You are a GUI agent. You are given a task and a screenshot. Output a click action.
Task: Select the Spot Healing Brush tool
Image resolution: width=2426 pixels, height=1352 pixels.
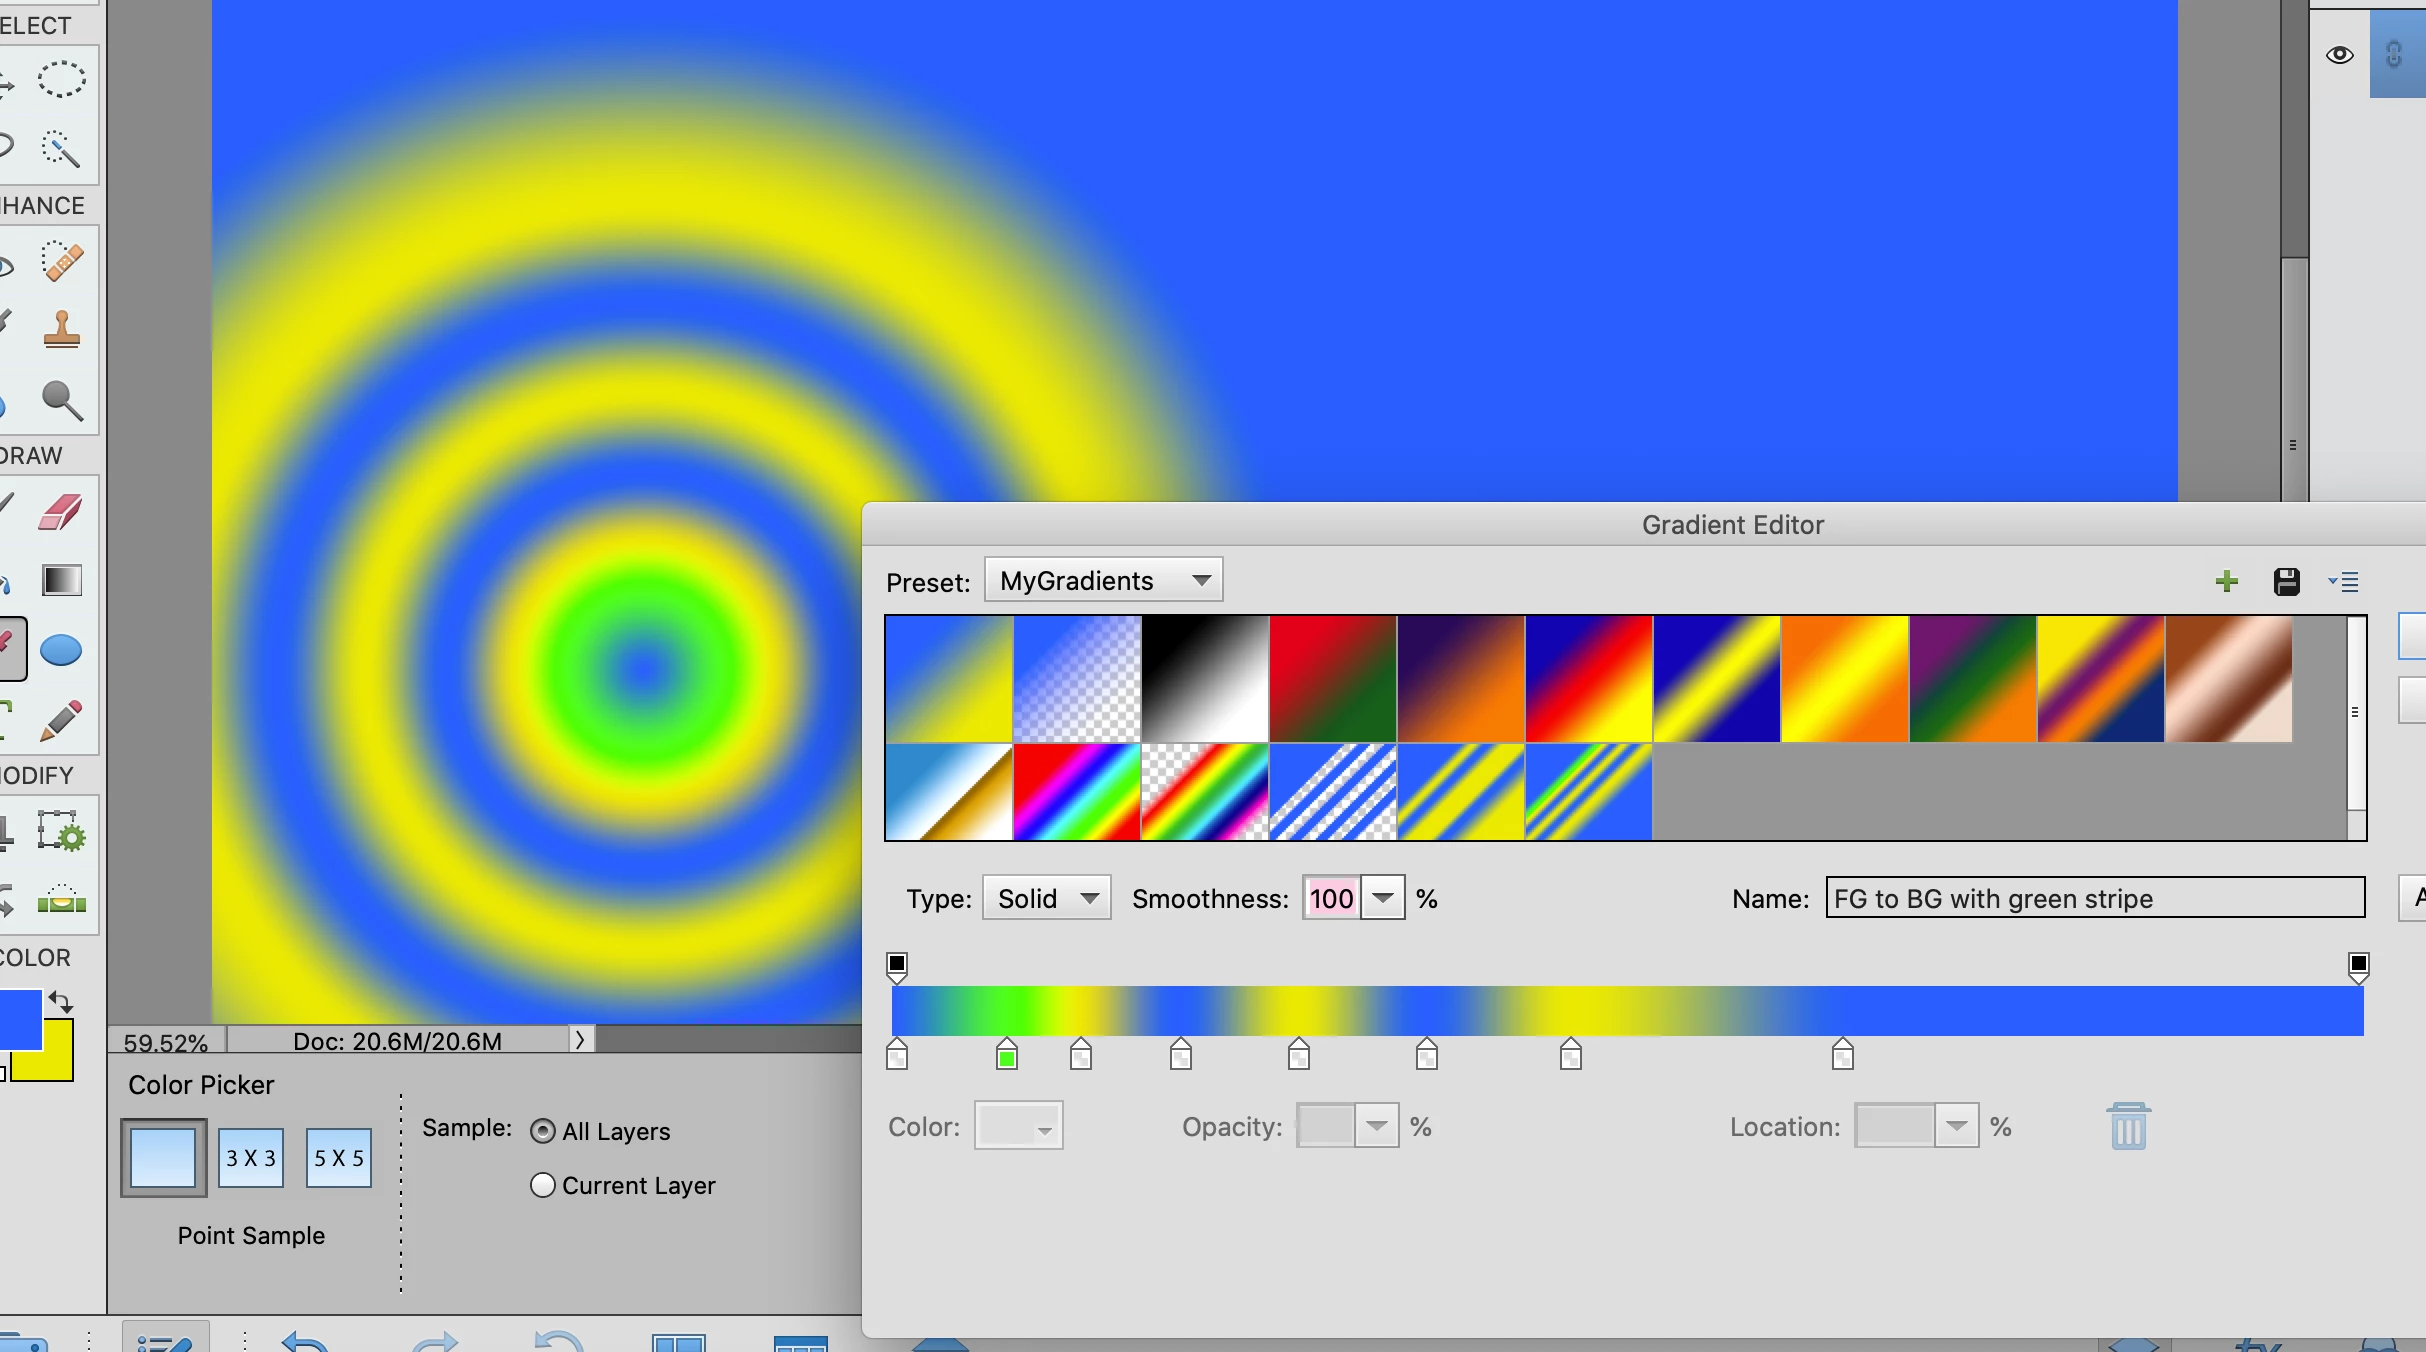(61, 262)
